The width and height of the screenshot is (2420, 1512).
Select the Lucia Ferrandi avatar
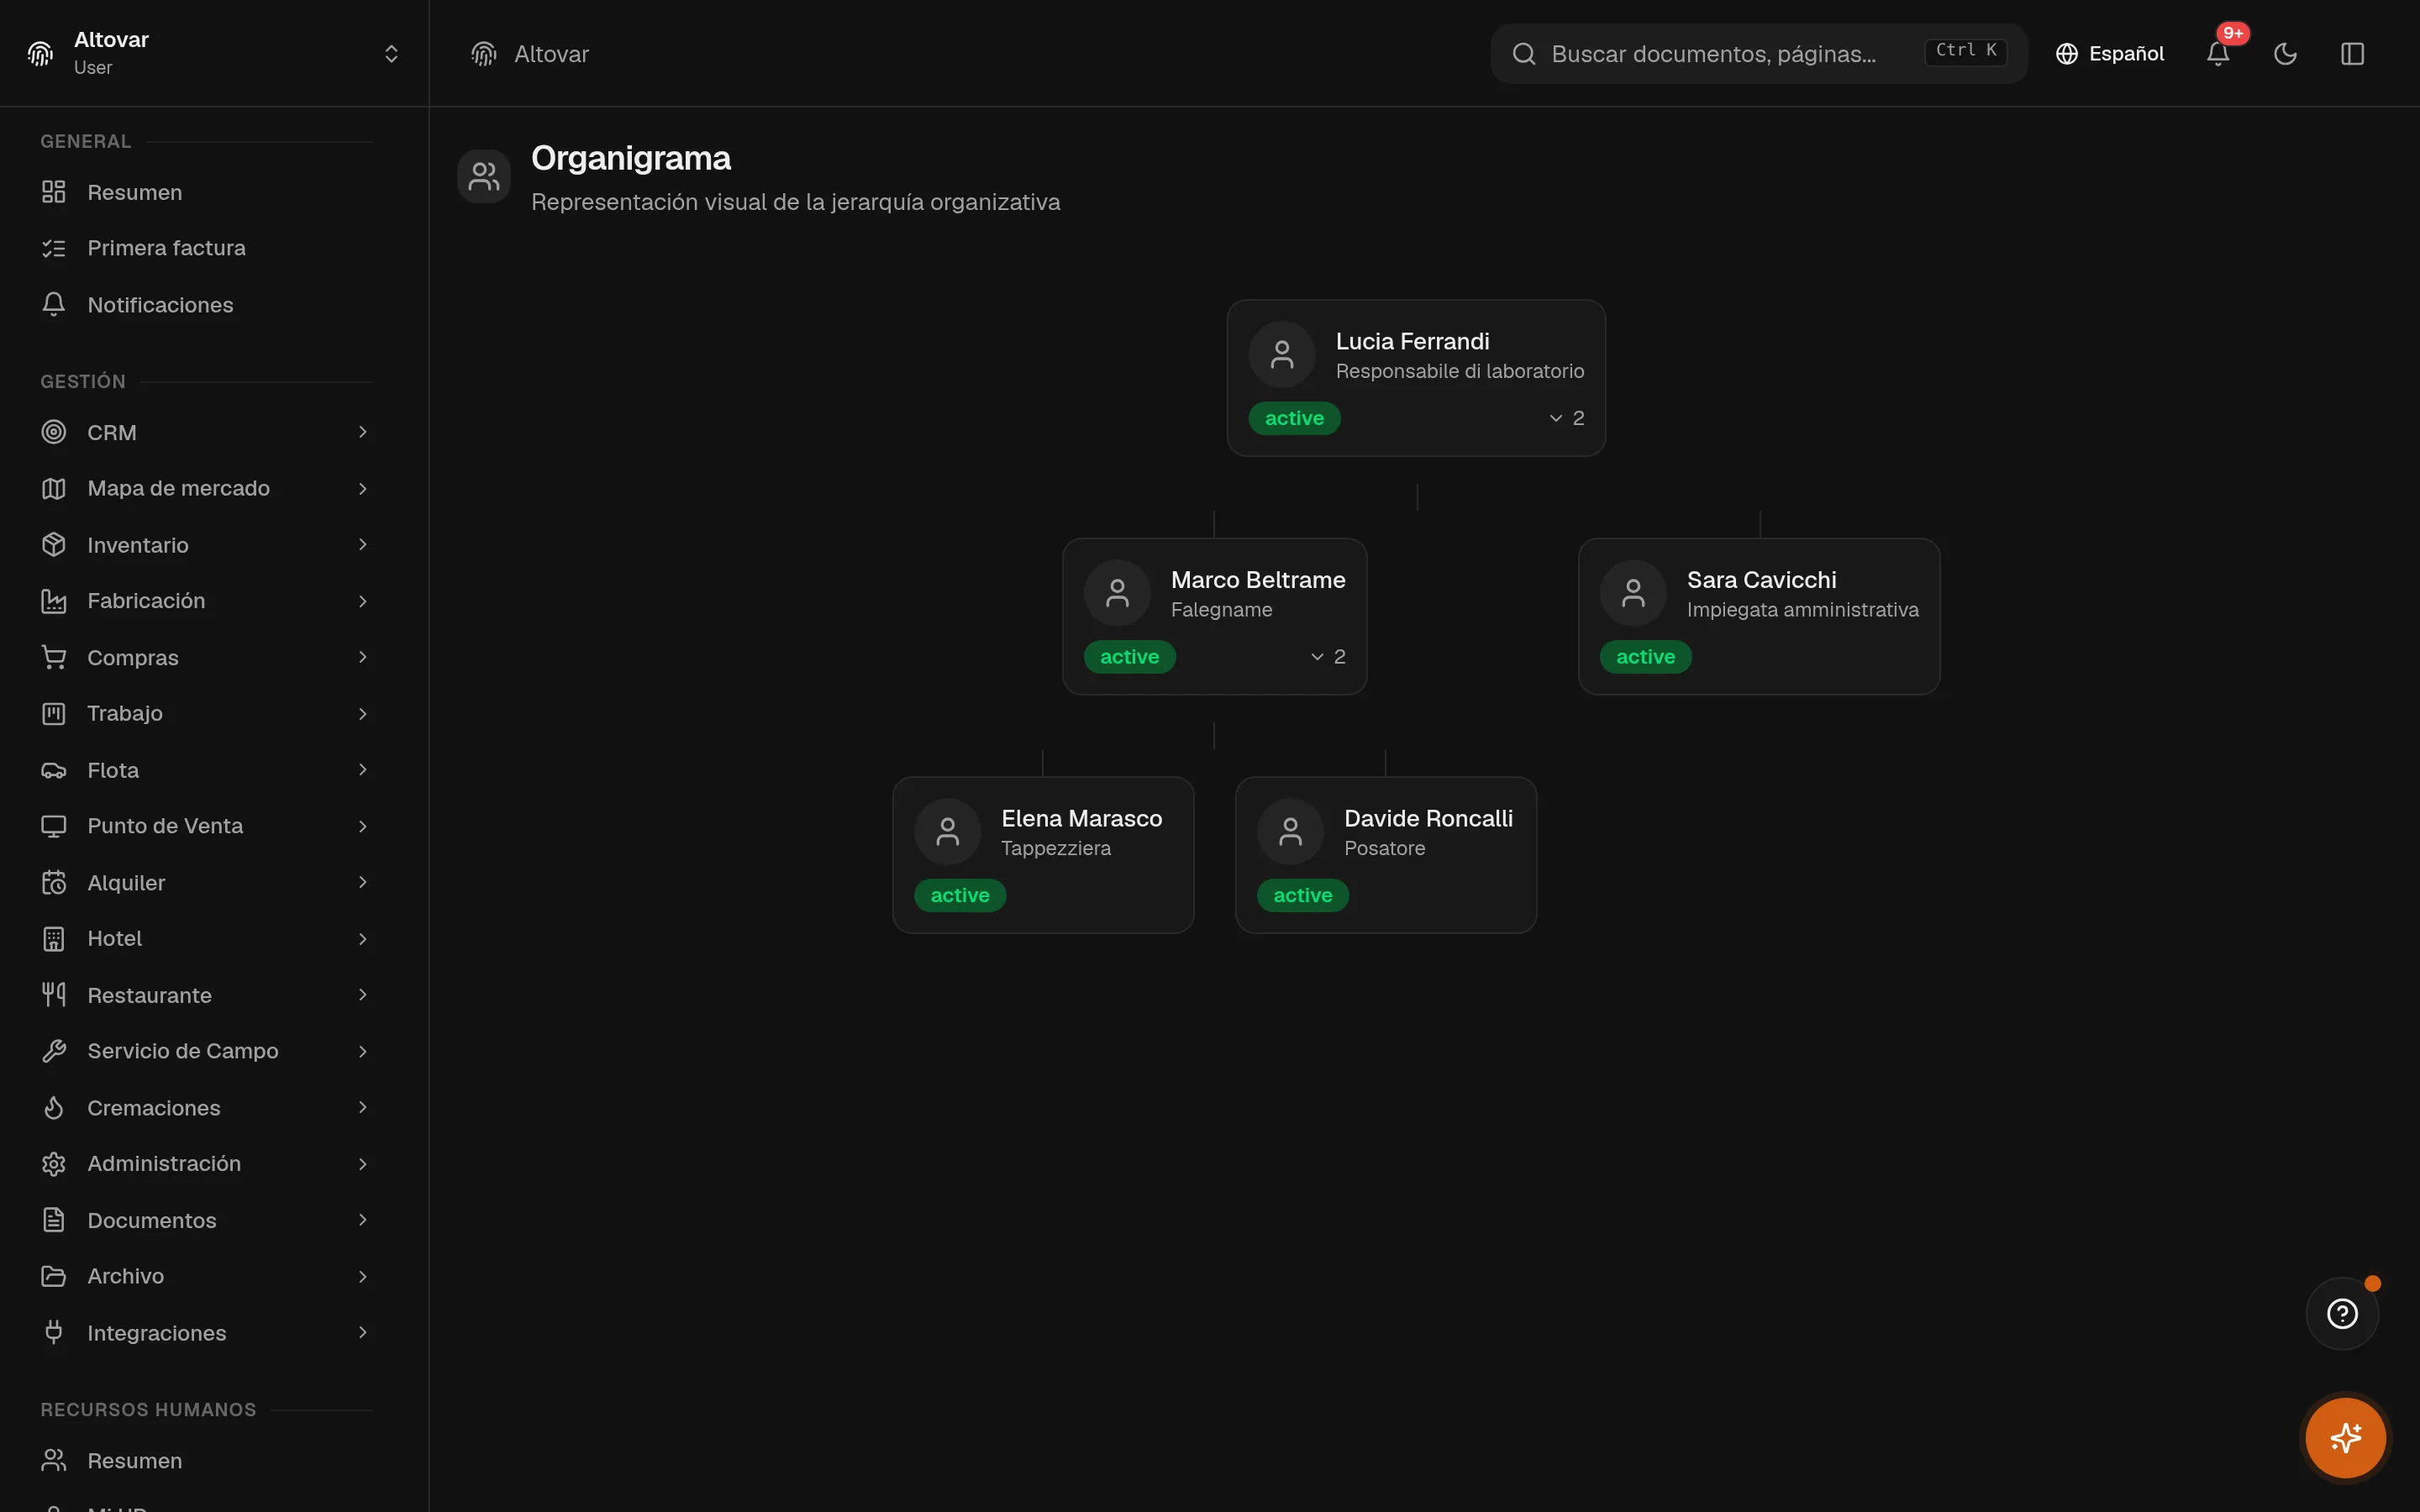coord(1282,355)
